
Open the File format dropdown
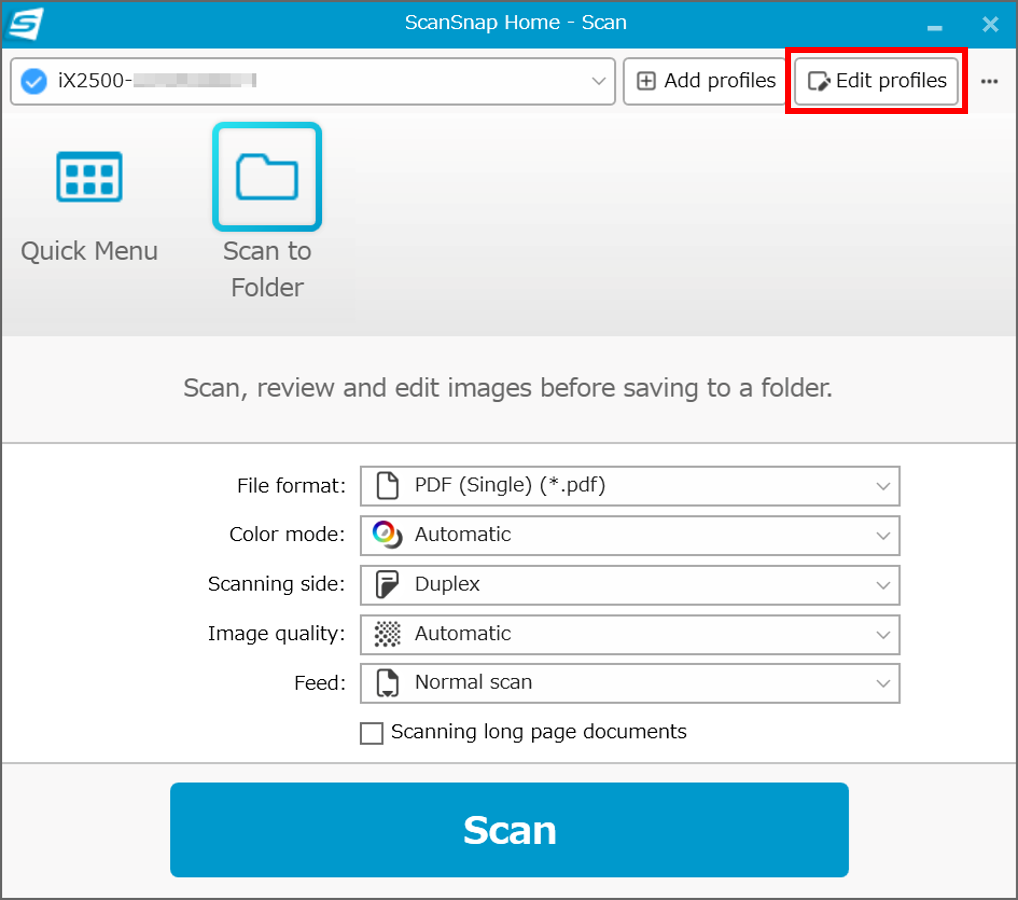click(x=630, y=486)
